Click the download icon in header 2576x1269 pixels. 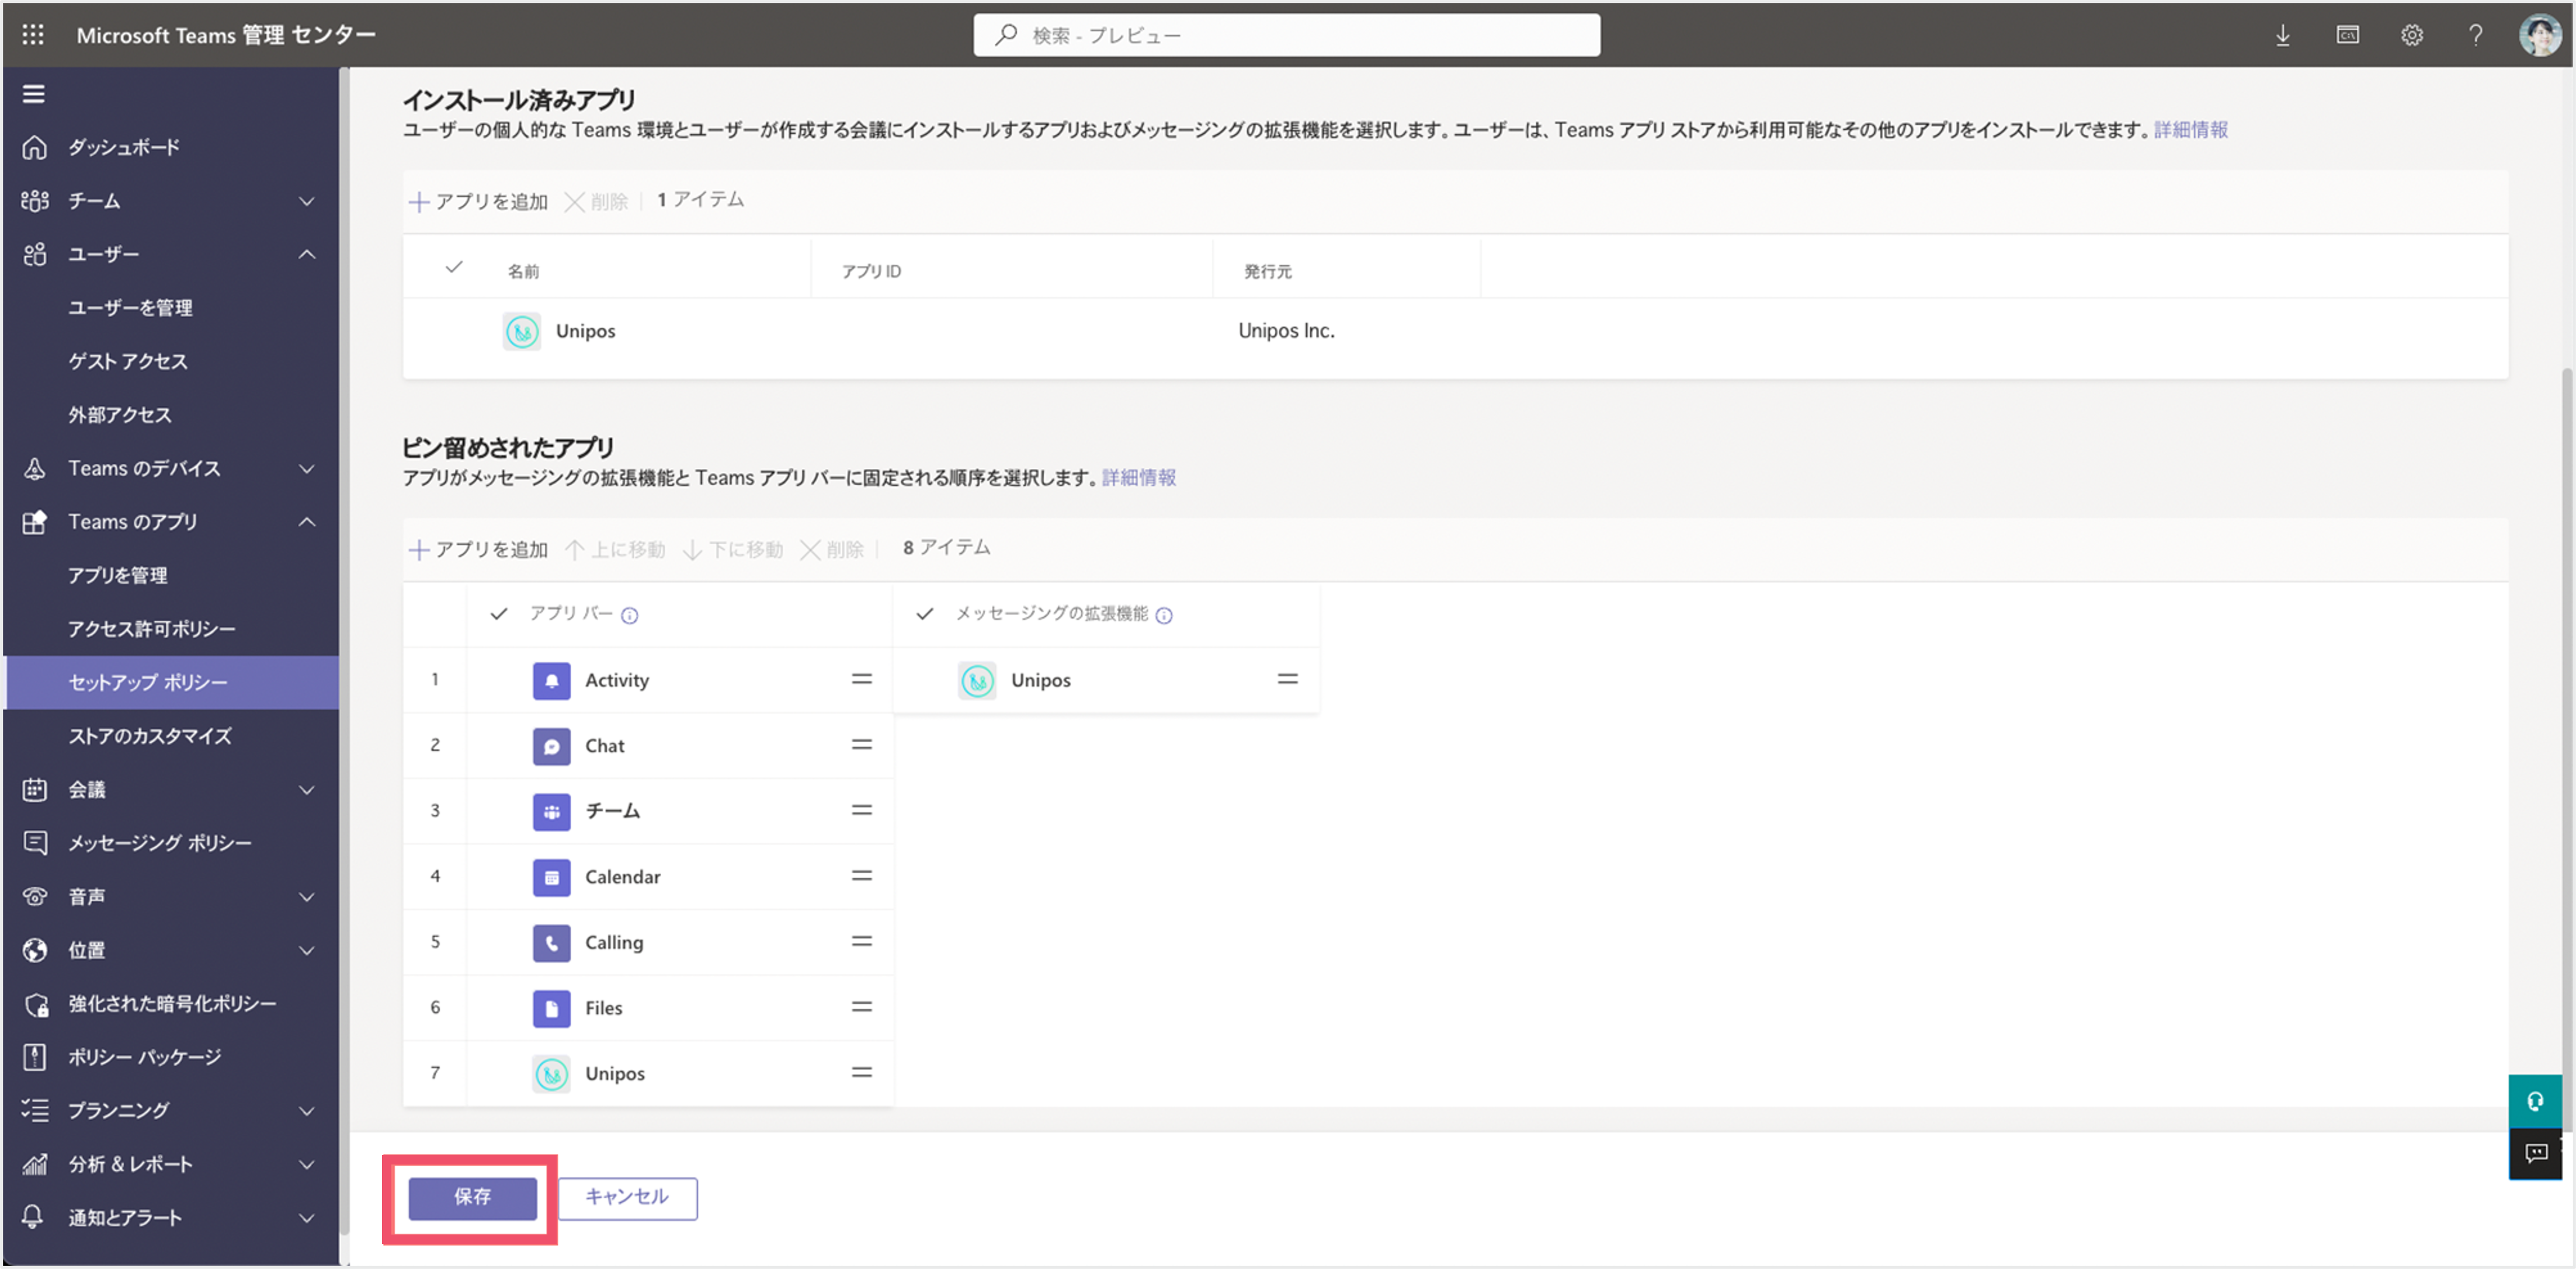(2283, 35)
